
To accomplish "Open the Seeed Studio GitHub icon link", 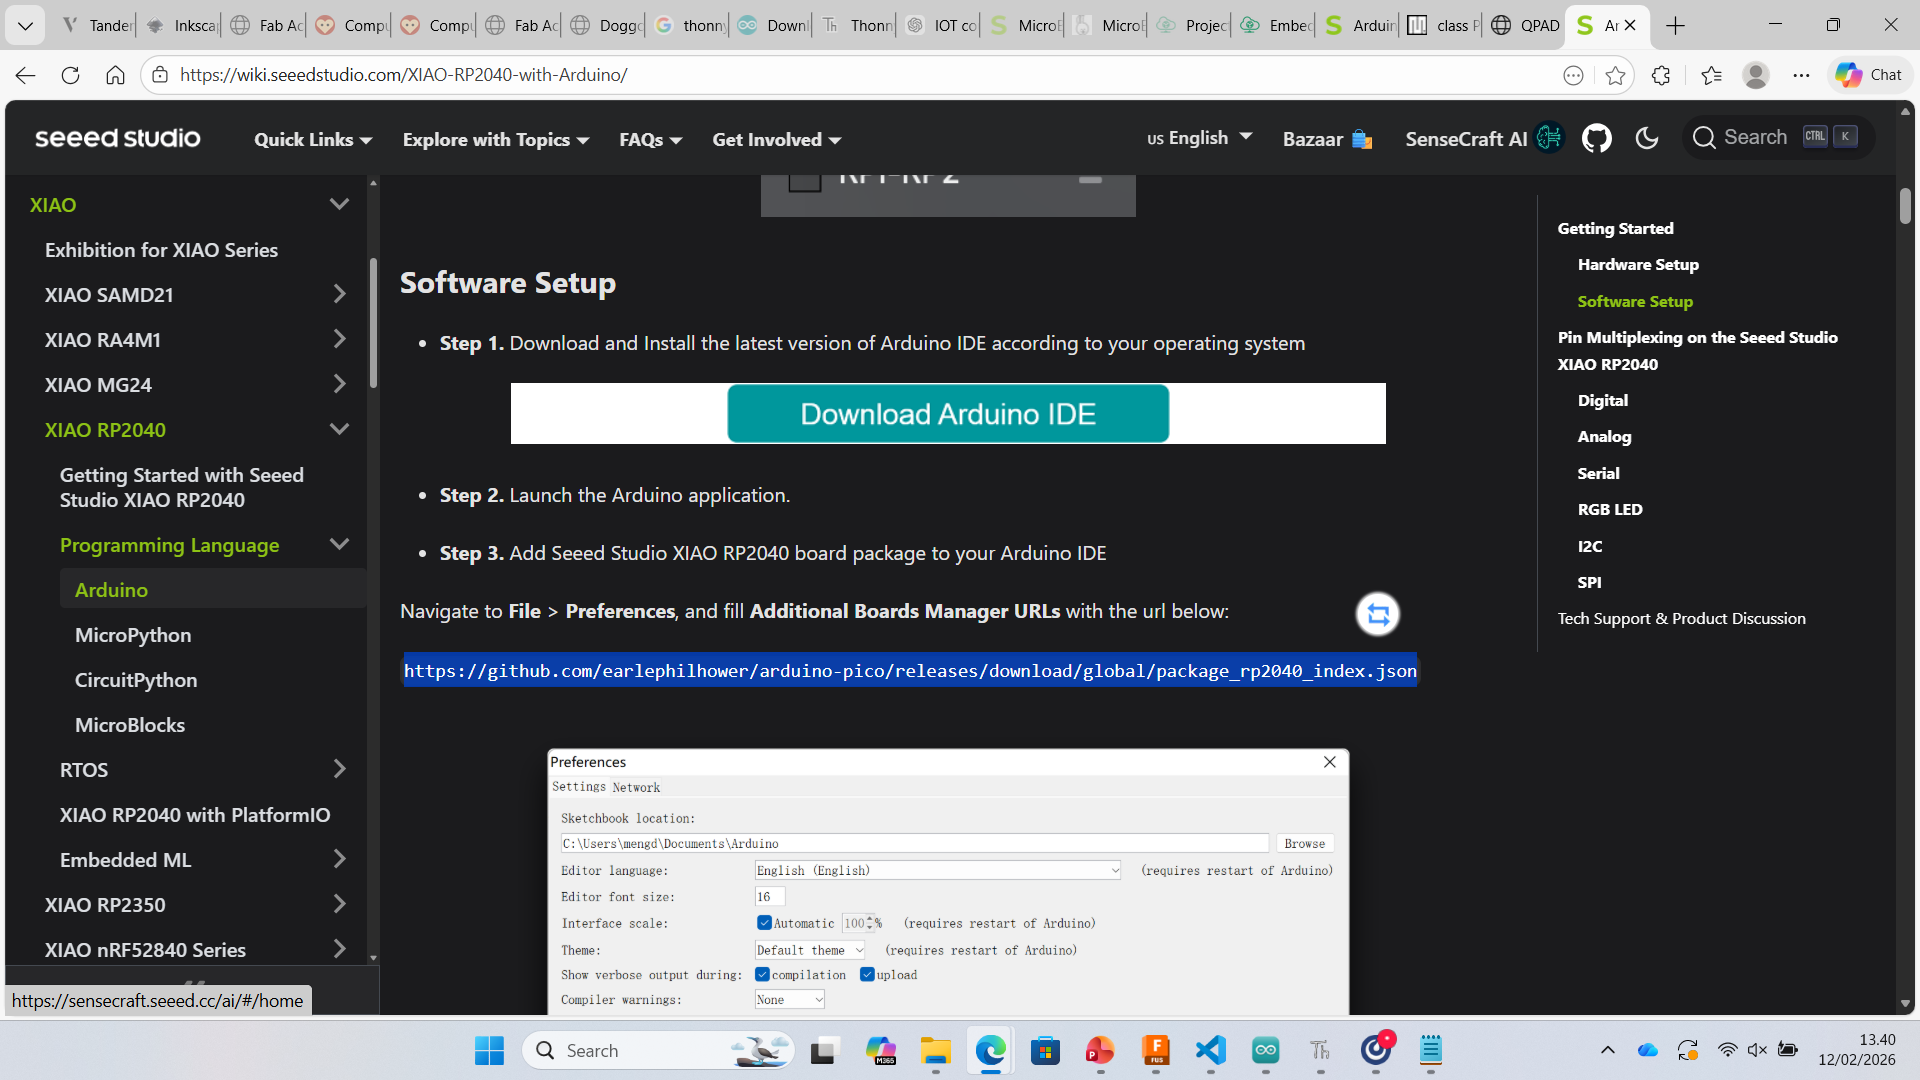I will [x=1597, y=138].
